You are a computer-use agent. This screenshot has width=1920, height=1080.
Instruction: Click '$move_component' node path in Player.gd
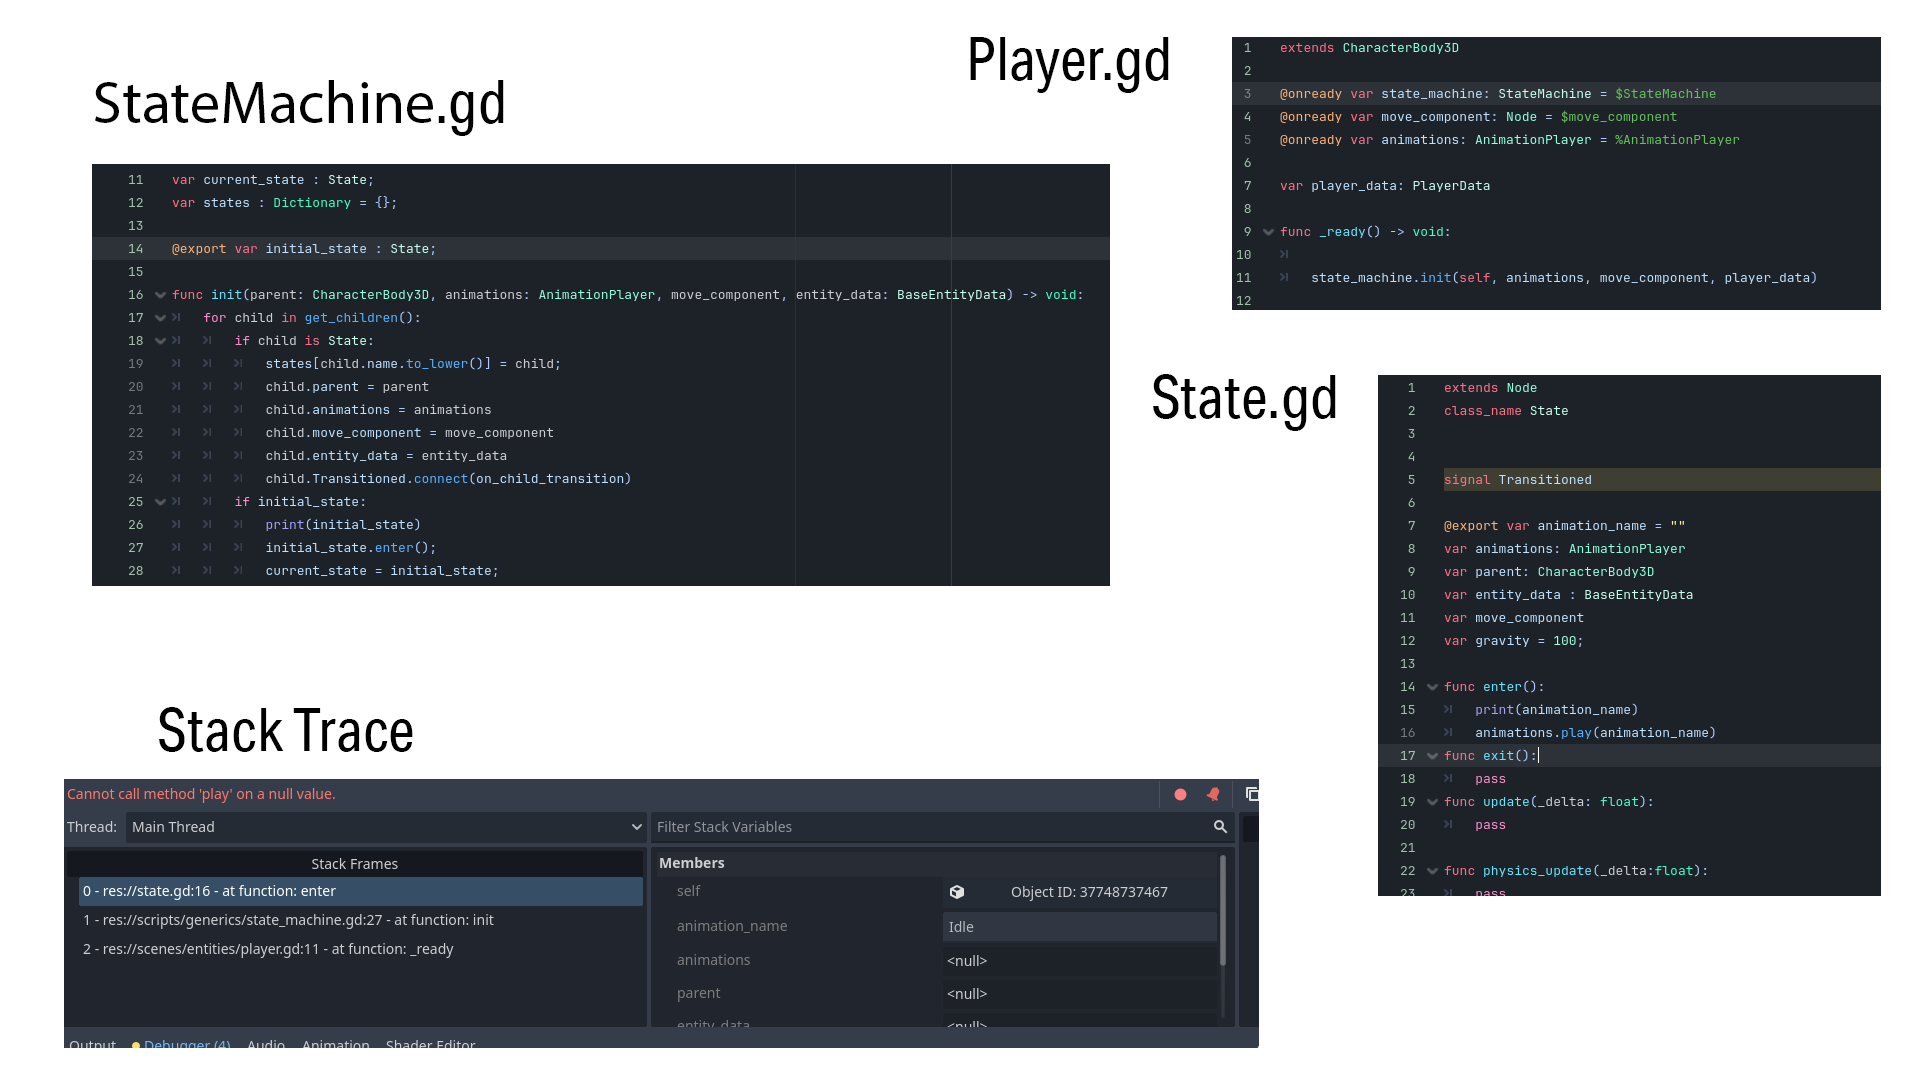(1618, 117)
